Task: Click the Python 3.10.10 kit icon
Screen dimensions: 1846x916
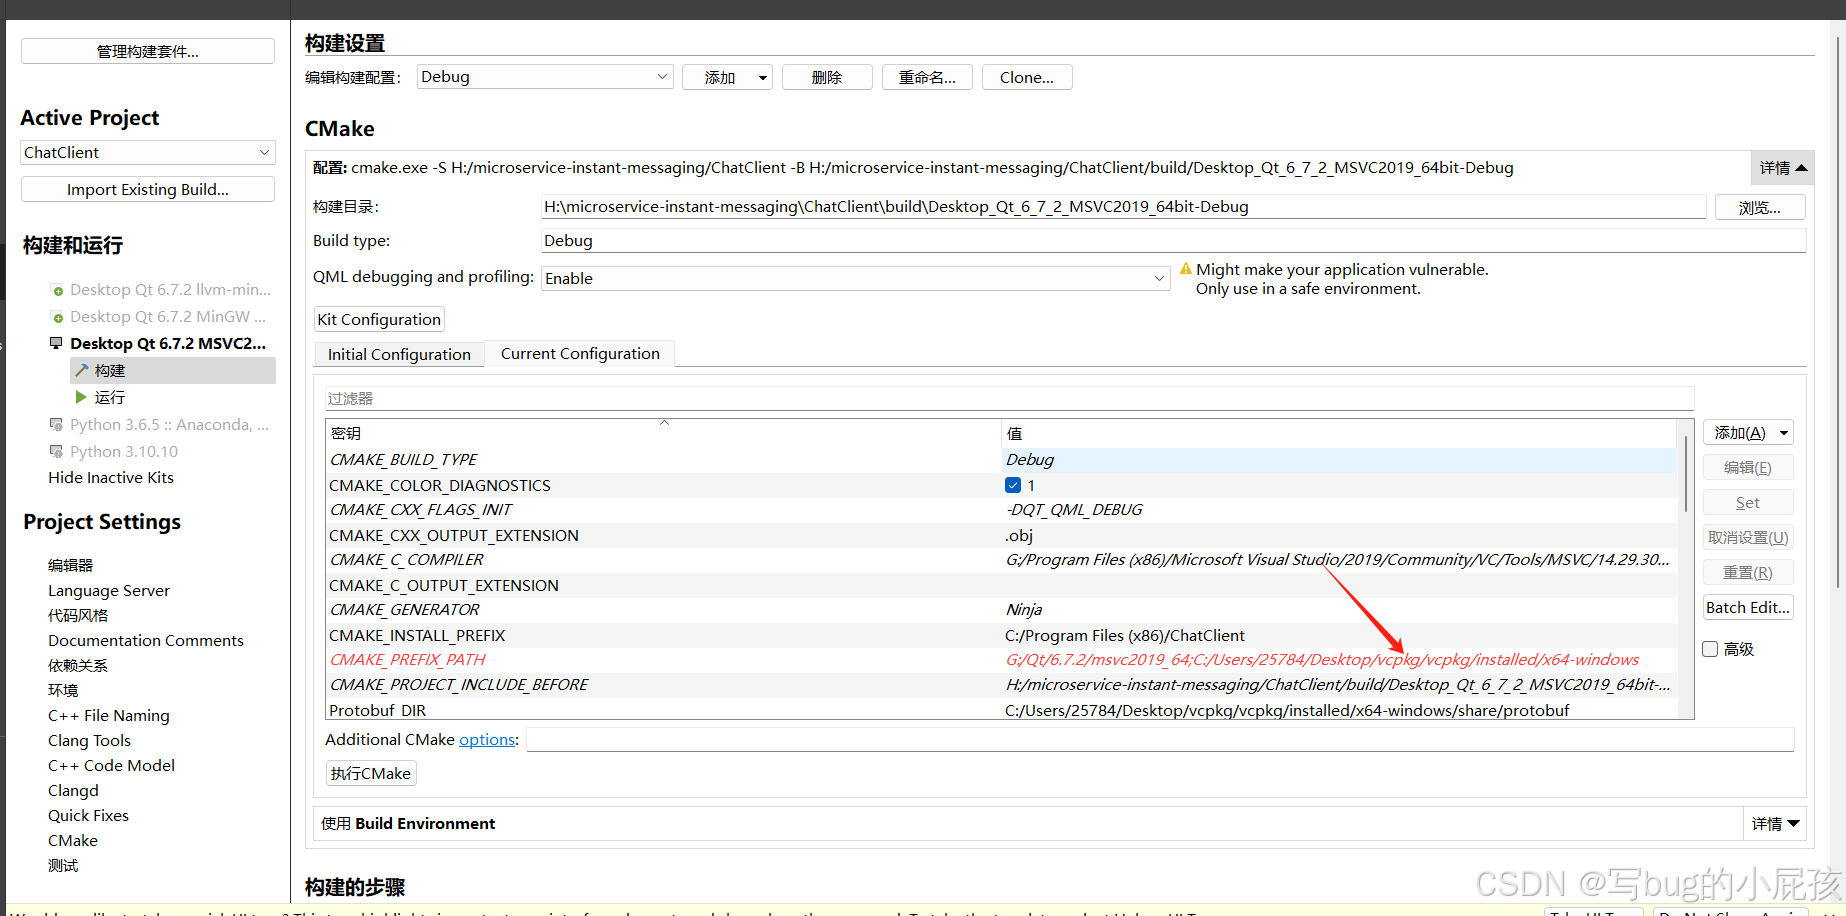Action: pos(56,451)
